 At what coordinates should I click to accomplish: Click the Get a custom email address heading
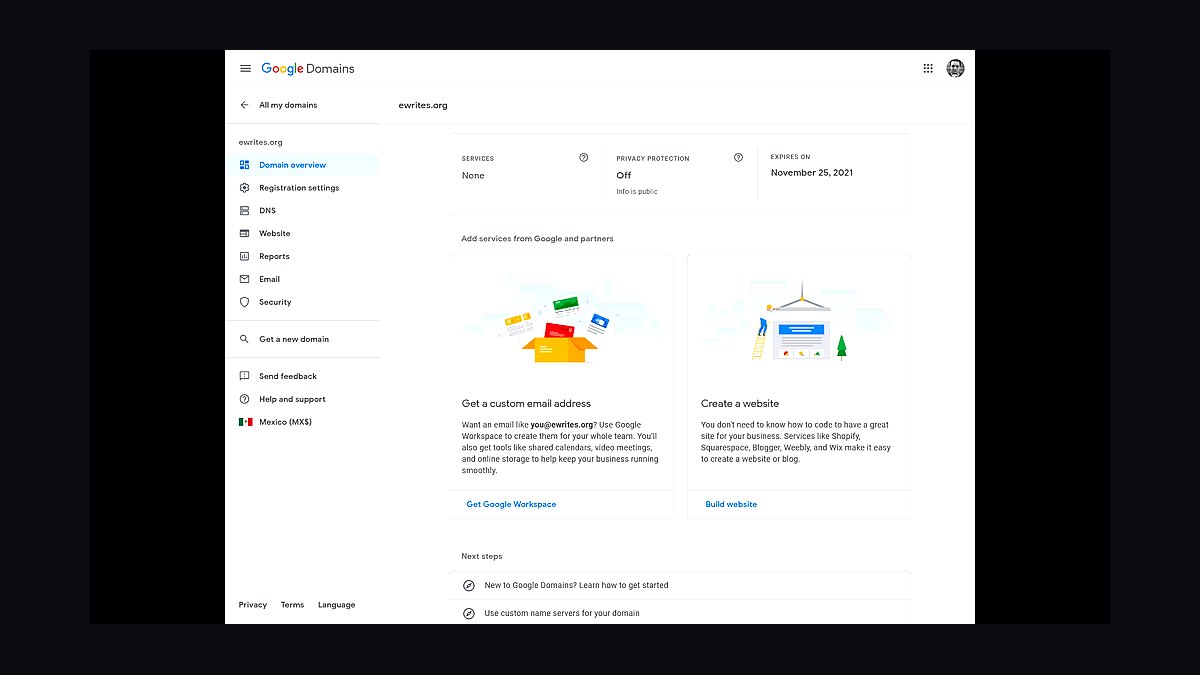(x=526, y=404)
